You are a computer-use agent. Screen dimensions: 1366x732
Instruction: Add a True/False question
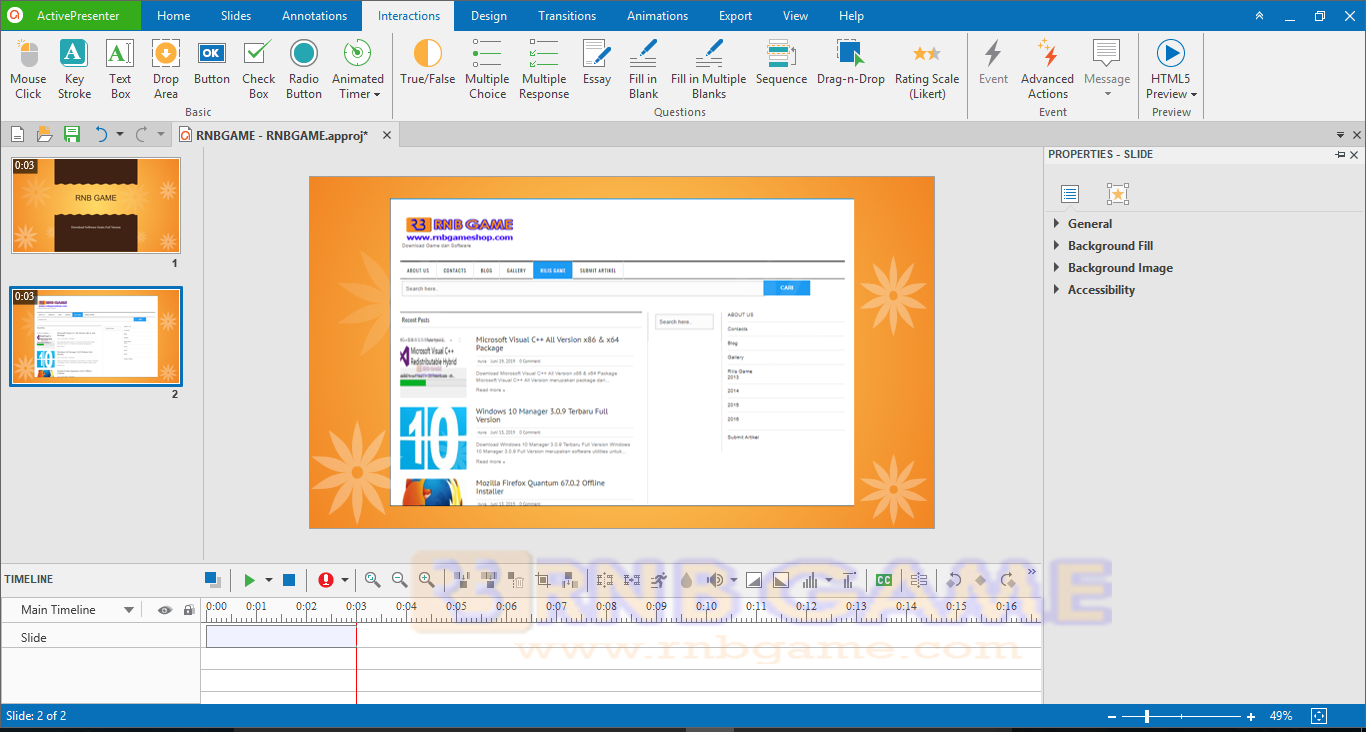[x=427, y=63]
